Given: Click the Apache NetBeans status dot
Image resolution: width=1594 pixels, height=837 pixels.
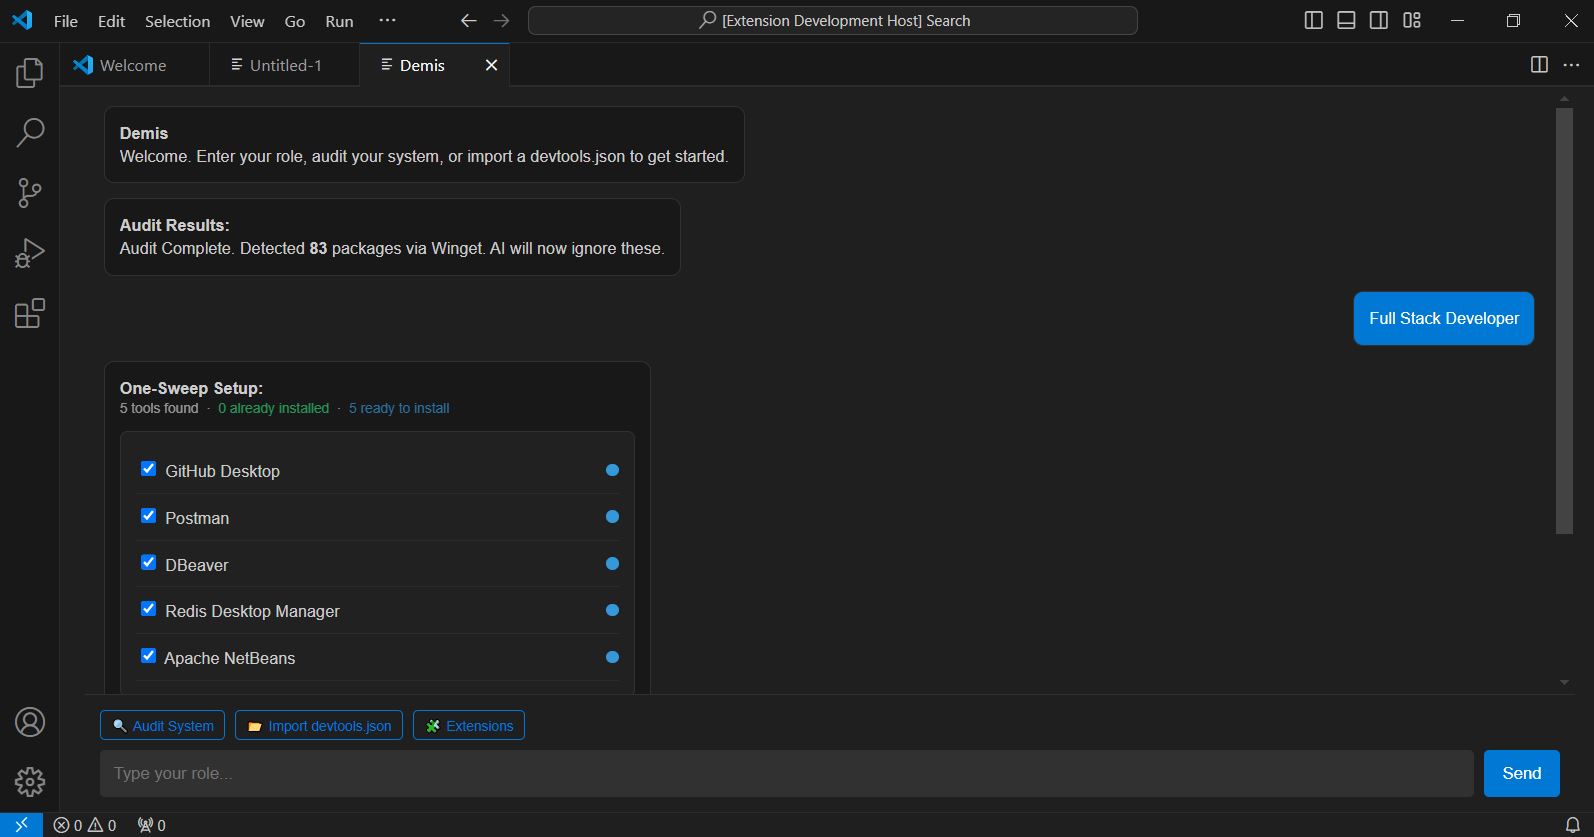Looking at the screenshot, I should (613, 657).
